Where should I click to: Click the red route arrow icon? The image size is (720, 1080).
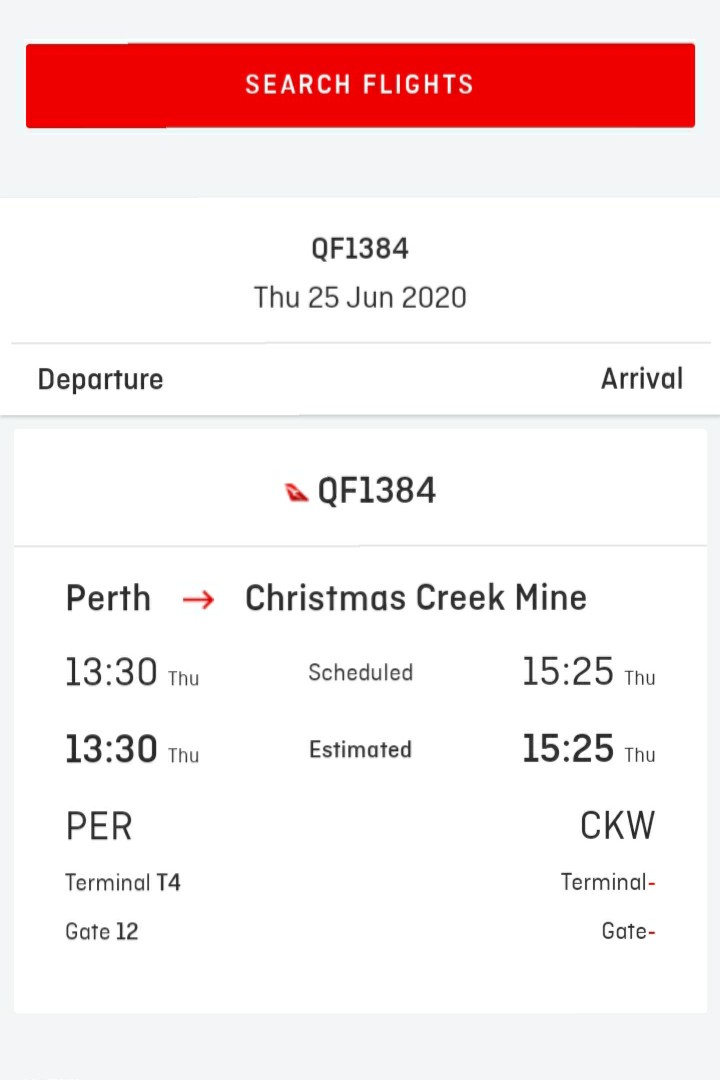(198, 600)
